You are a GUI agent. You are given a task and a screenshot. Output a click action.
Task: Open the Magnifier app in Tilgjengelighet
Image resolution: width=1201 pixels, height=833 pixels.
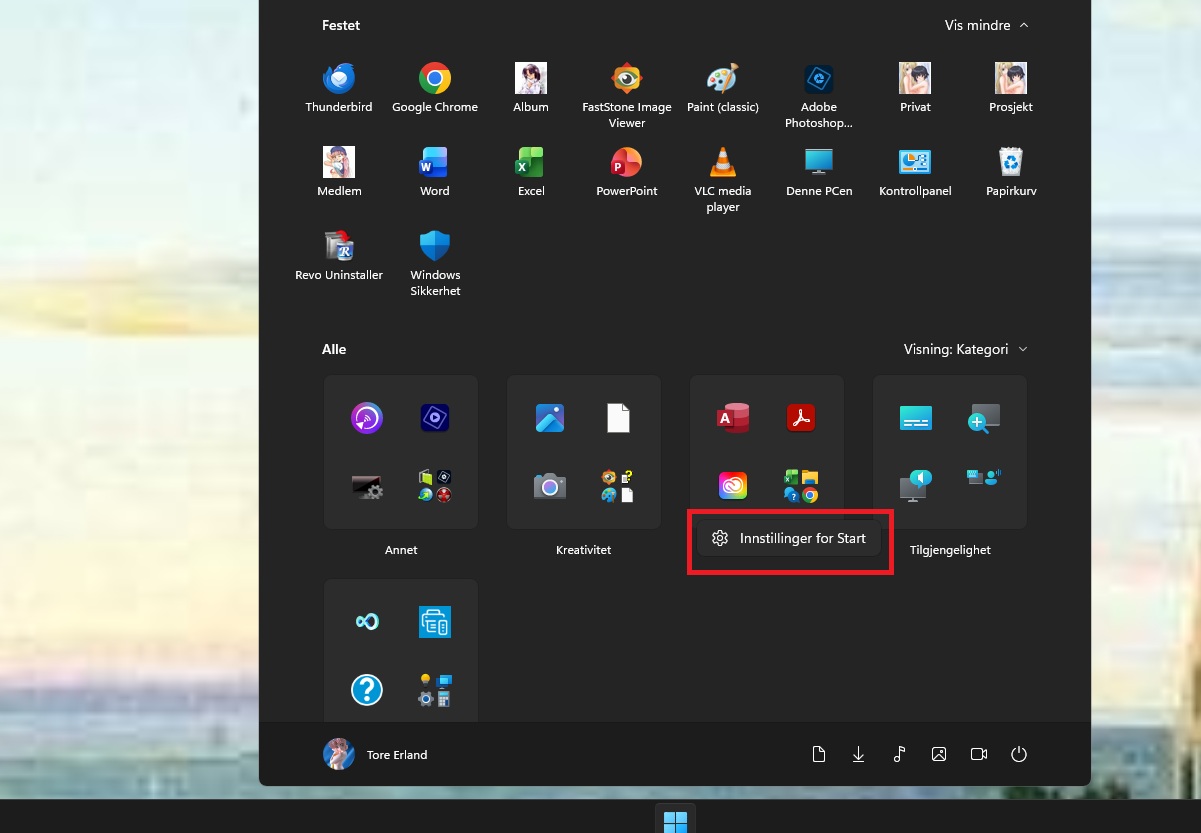coord(984,417)
